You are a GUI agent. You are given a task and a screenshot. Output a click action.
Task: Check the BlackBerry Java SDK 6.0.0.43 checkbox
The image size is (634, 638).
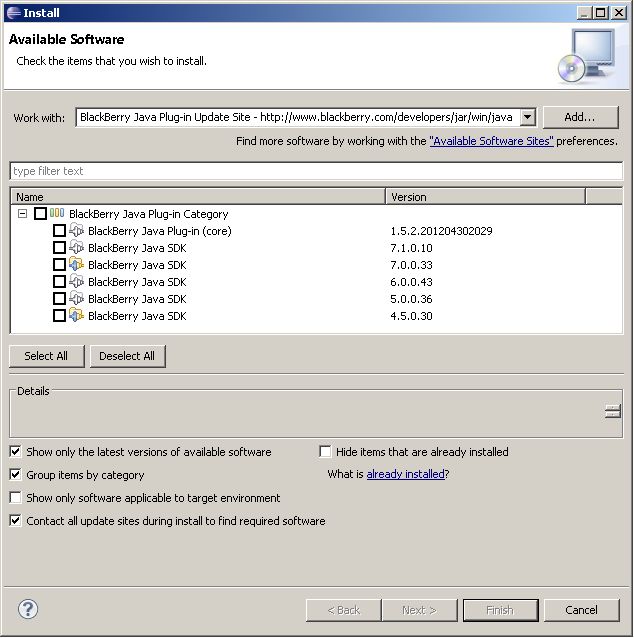point(59,282)
